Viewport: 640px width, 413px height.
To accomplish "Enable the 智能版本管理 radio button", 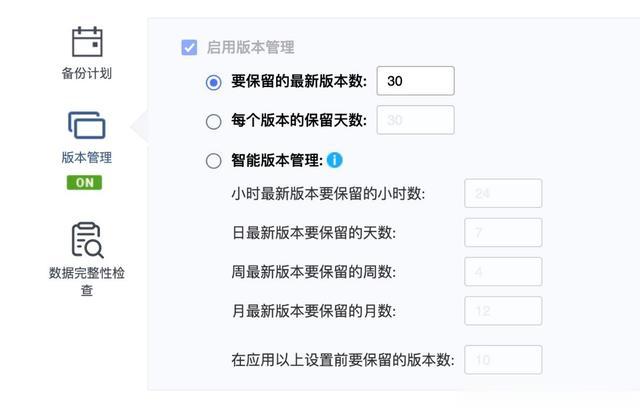I will click(213, 161).
